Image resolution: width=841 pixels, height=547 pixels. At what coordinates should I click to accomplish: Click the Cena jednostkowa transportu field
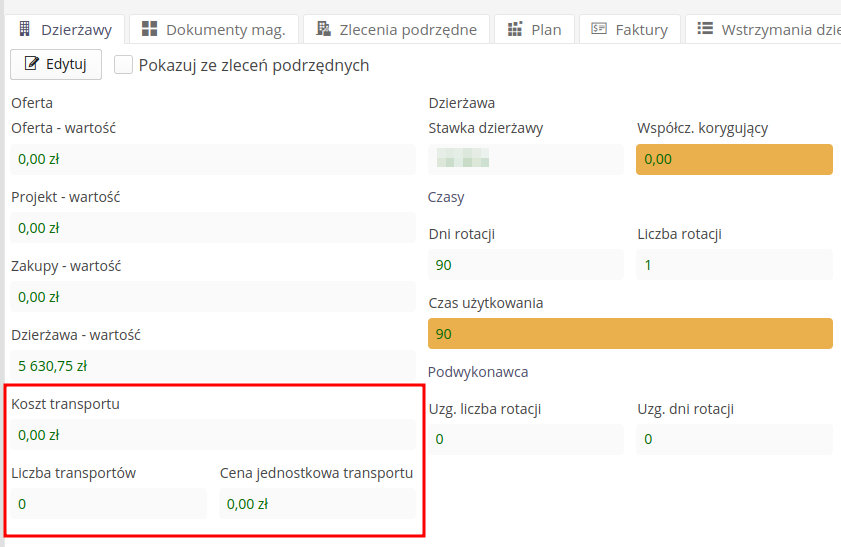tap(317, 504)
